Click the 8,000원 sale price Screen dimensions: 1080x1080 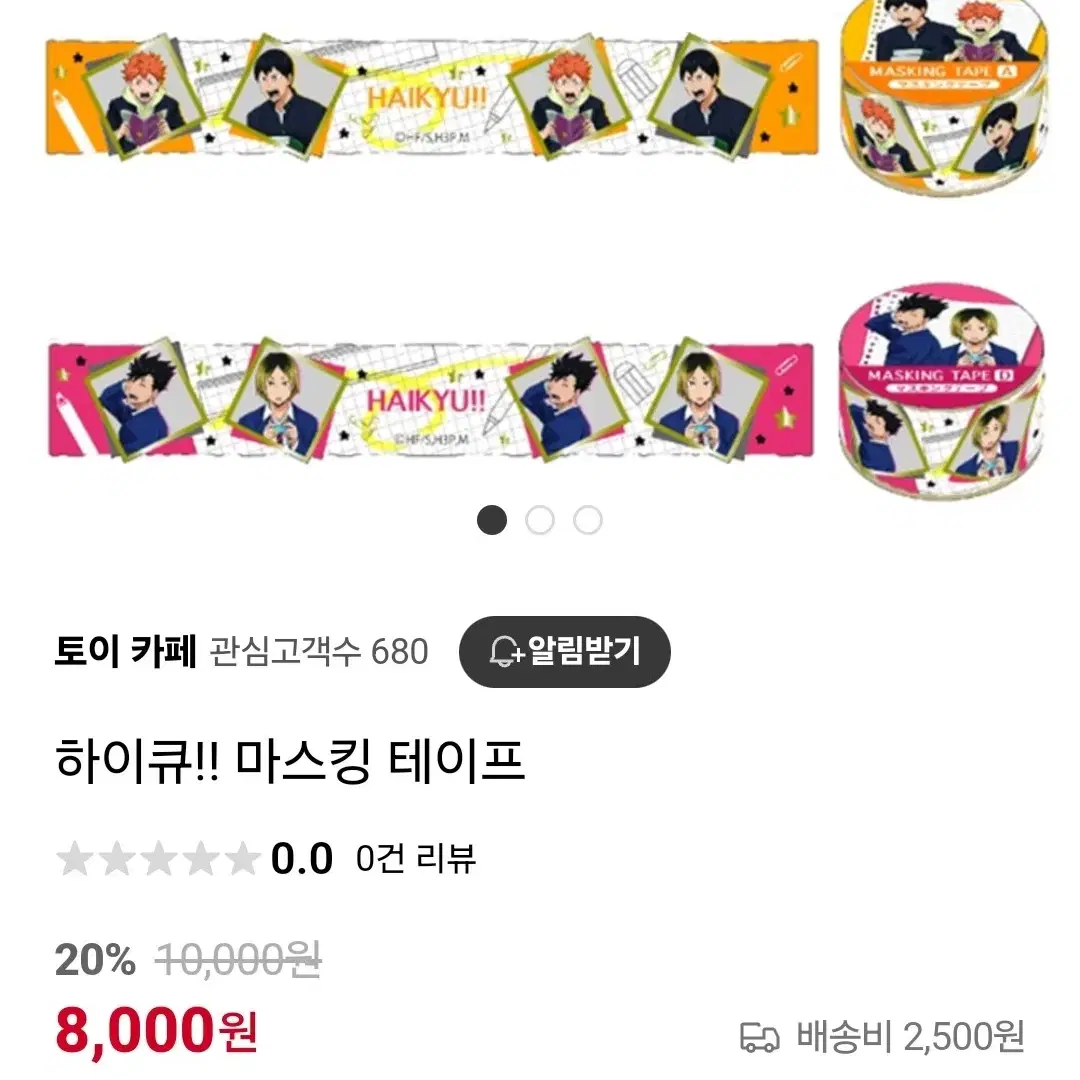(x=156, y=1031)
